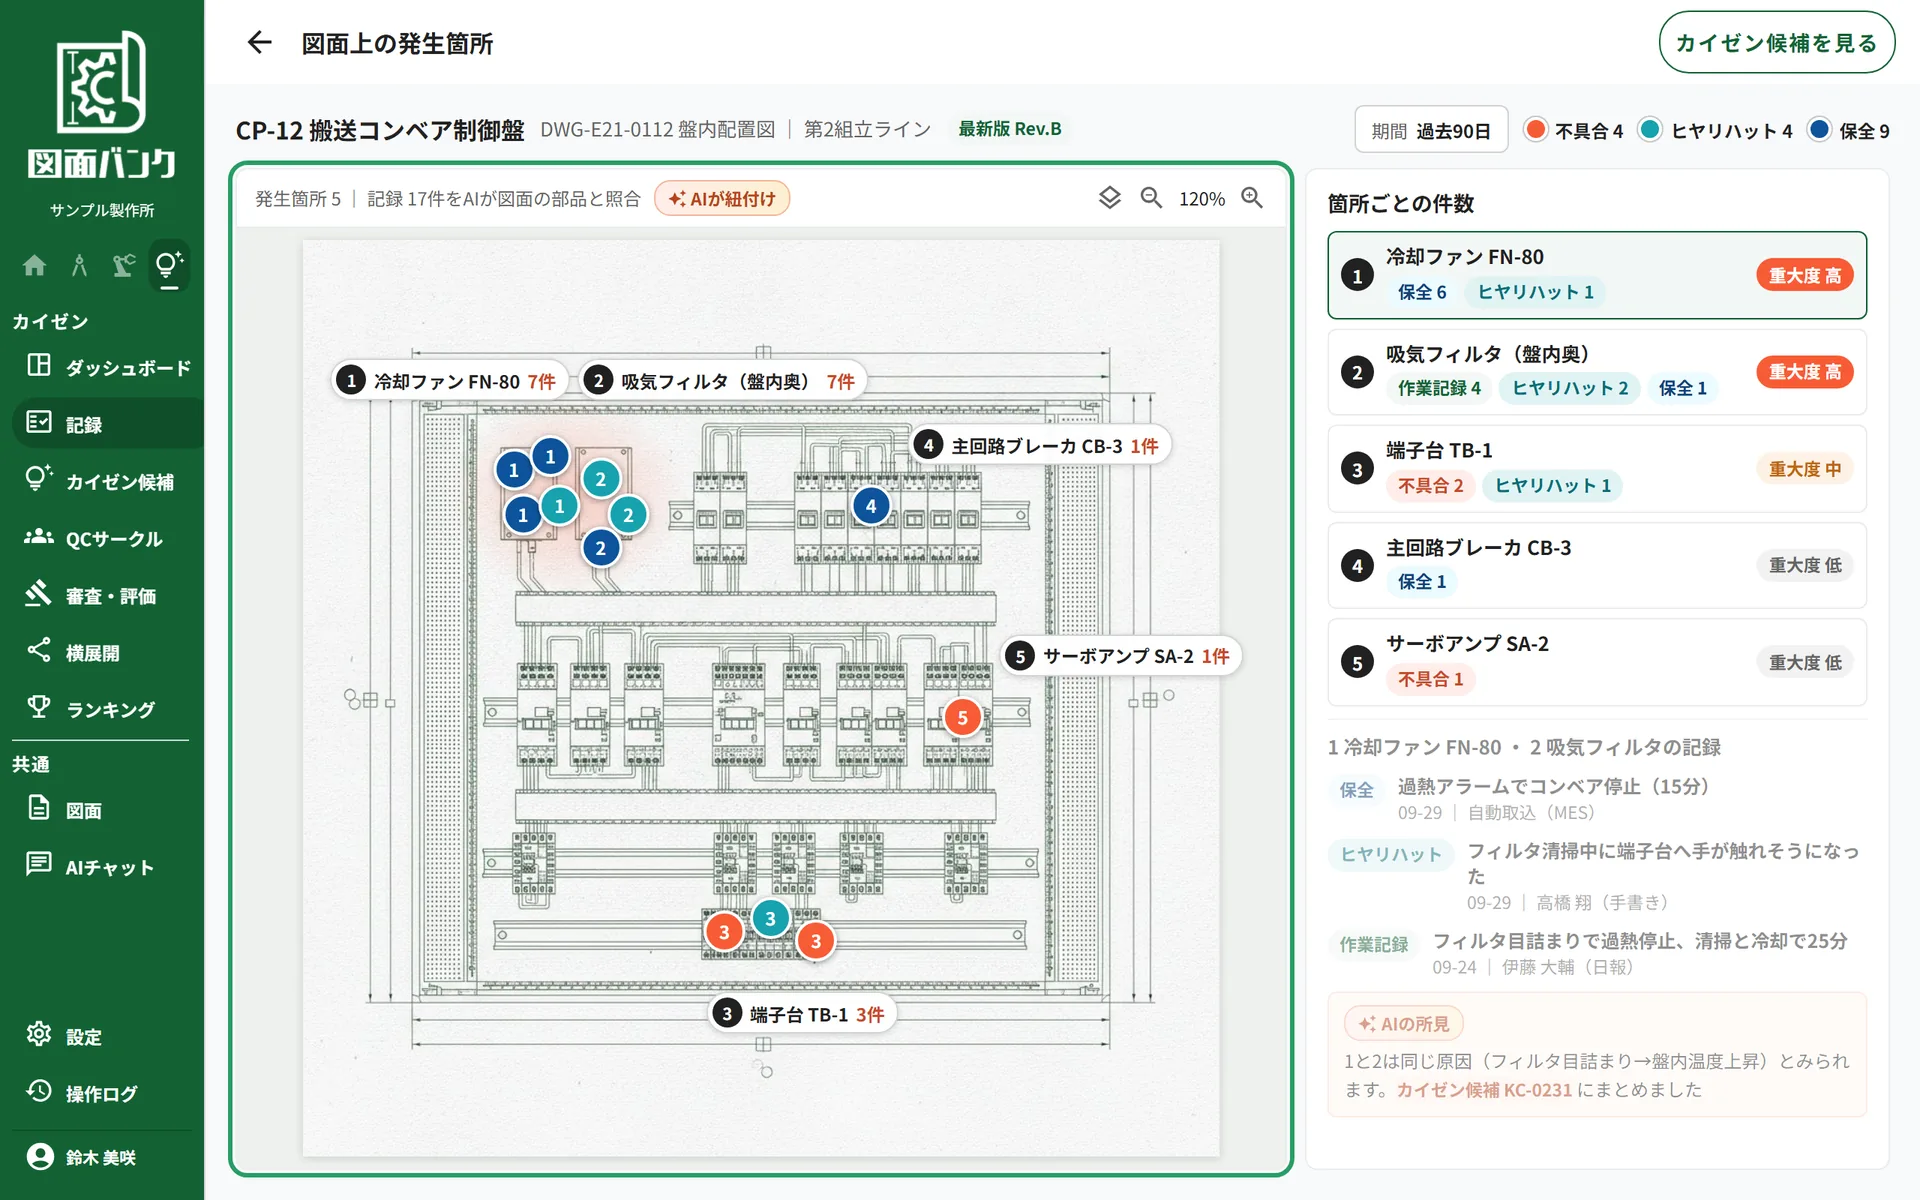This screenshot has width=1920, height=1200.
Task: Click 冷却ファン FN-80 7件 label on drawing
Action: click(x=450, y=381)
